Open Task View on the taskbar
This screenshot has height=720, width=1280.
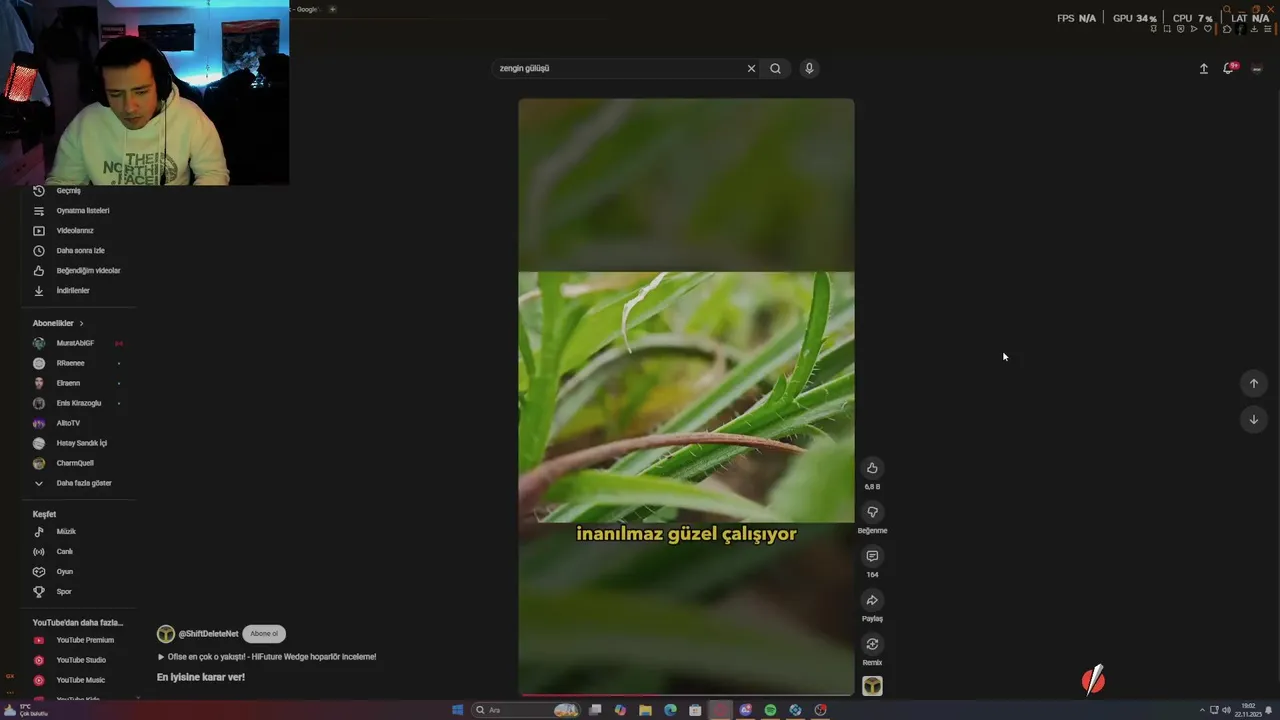595,710
